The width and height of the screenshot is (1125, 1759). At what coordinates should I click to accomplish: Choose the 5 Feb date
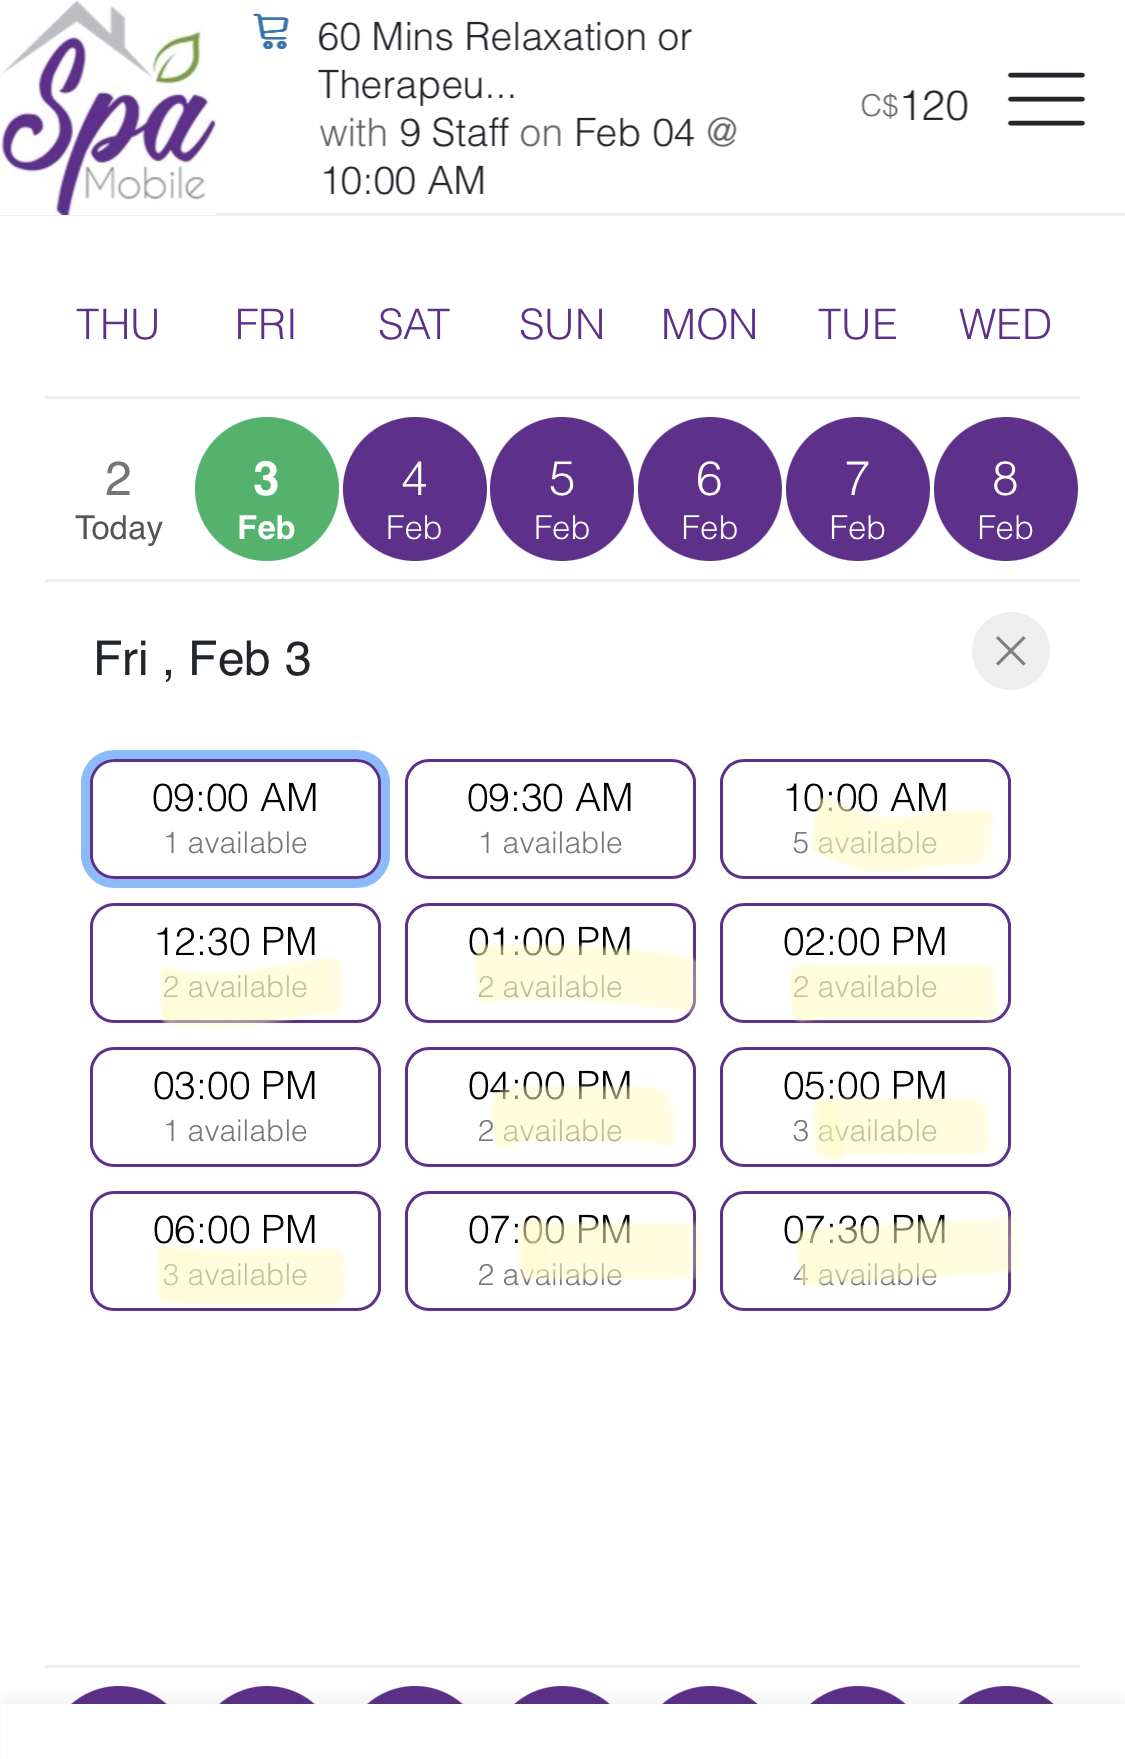(562, 489)
